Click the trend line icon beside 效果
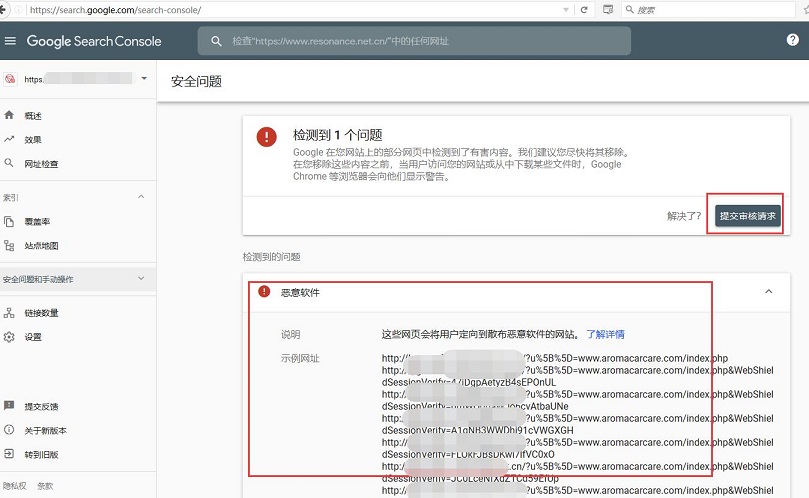The width and height of the screenshot is (809, 498). [x=9, y=139]
